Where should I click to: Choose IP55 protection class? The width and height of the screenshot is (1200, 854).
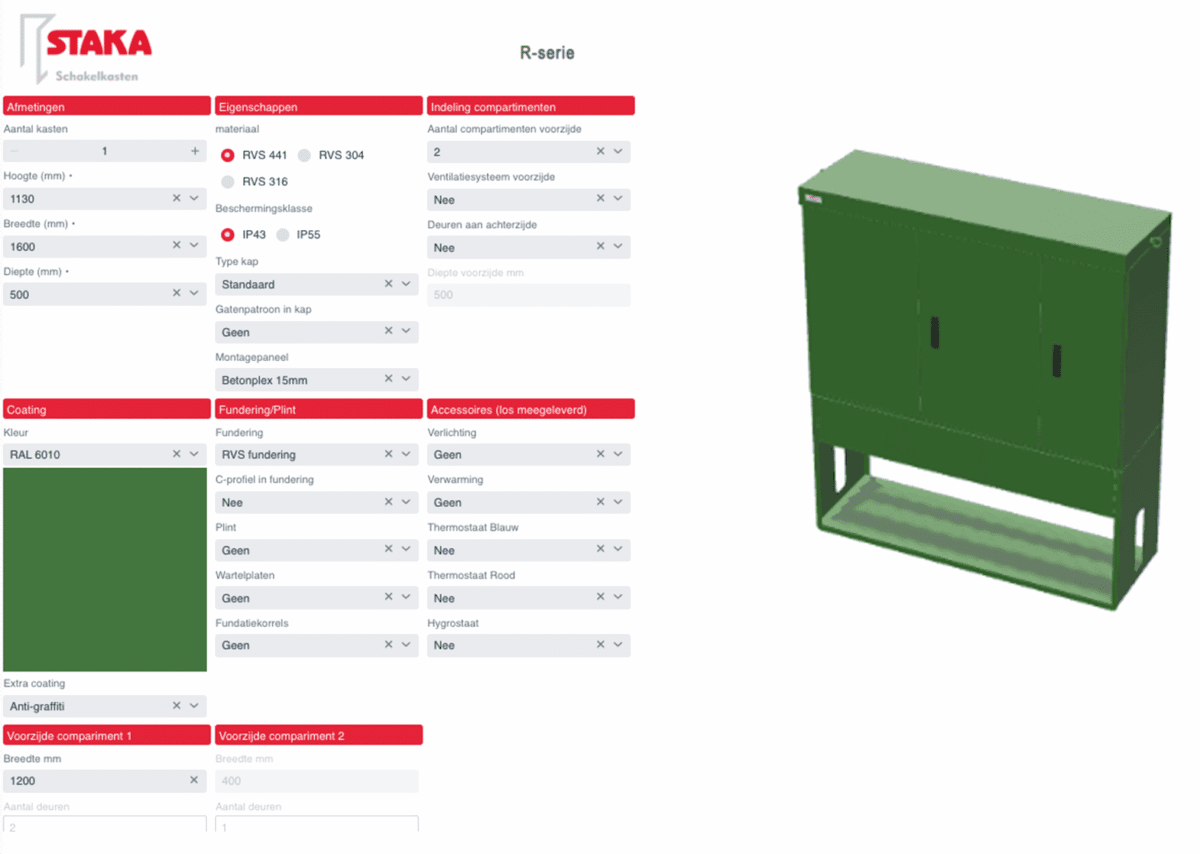(283, 235)
